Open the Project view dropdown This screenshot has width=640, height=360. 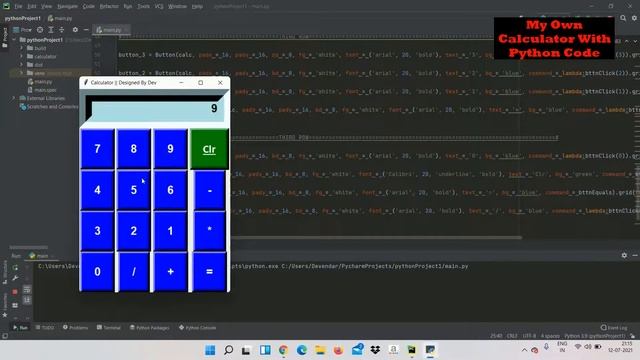23,30
